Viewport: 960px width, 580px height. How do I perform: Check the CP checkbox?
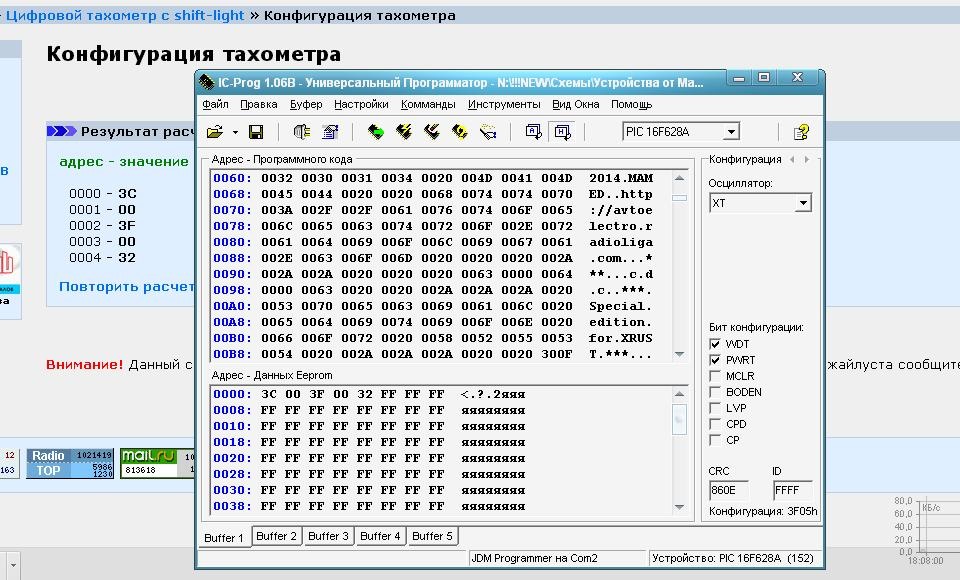pos(714,440)
